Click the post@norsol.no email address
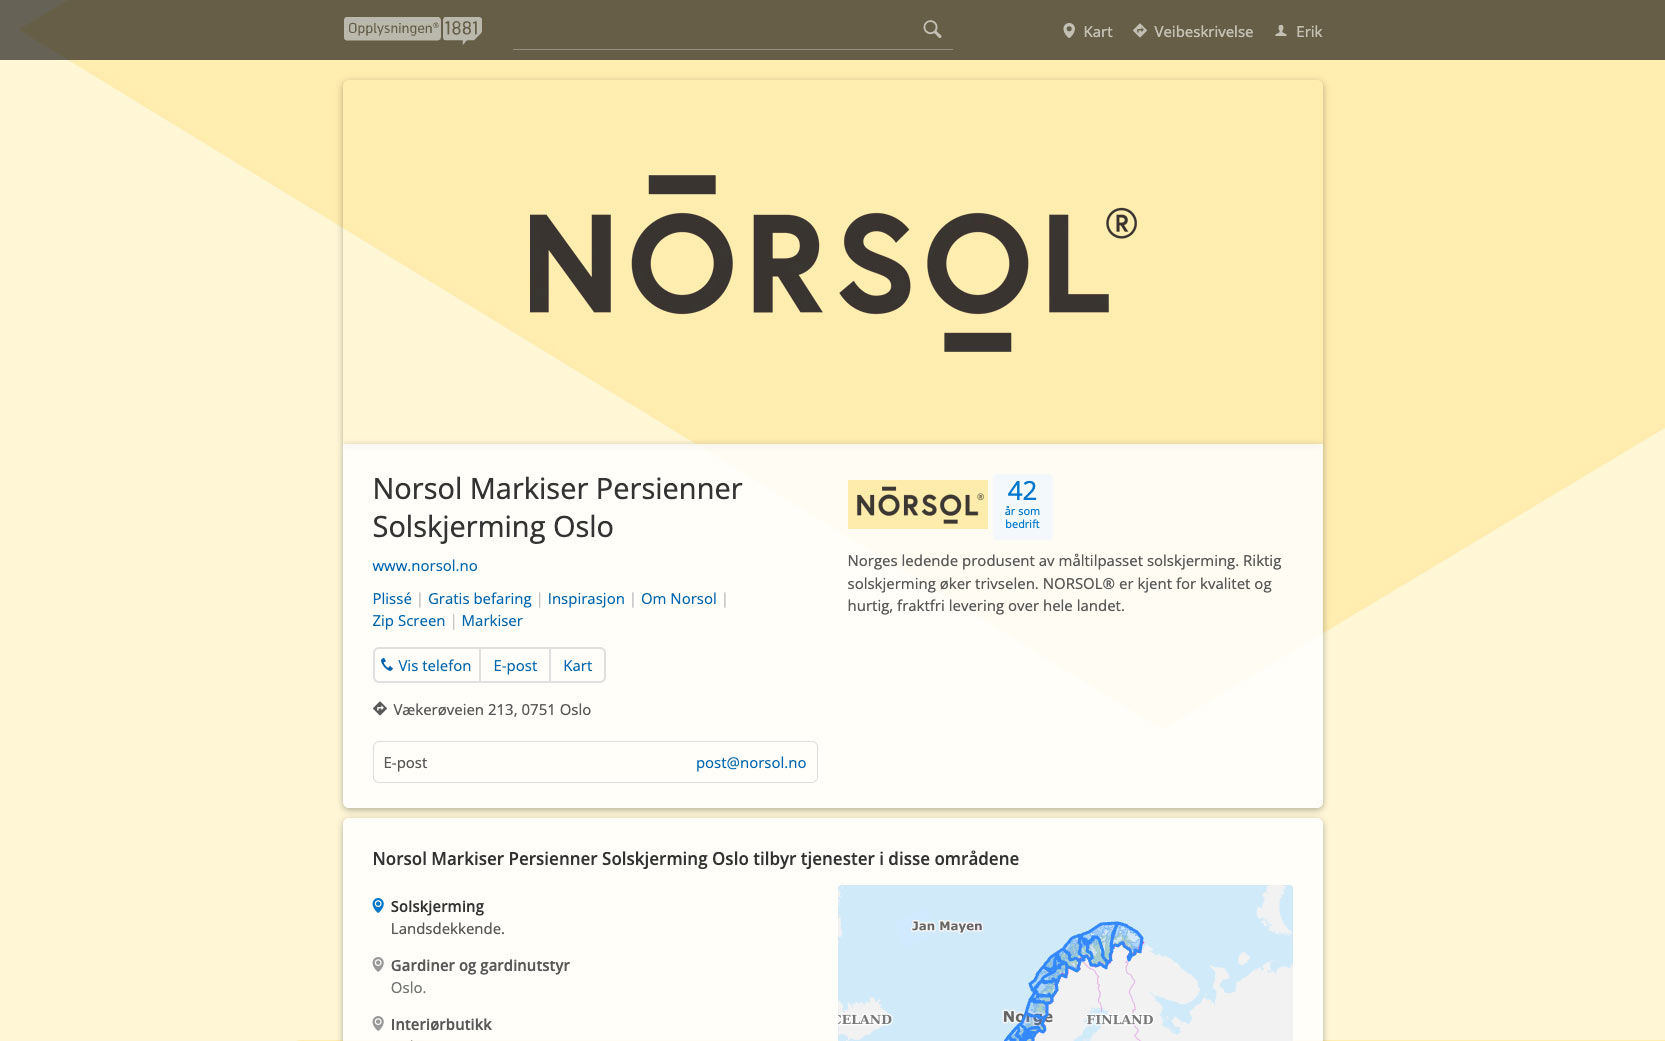Screen dimensions: 1665x1041 point(750,763)
